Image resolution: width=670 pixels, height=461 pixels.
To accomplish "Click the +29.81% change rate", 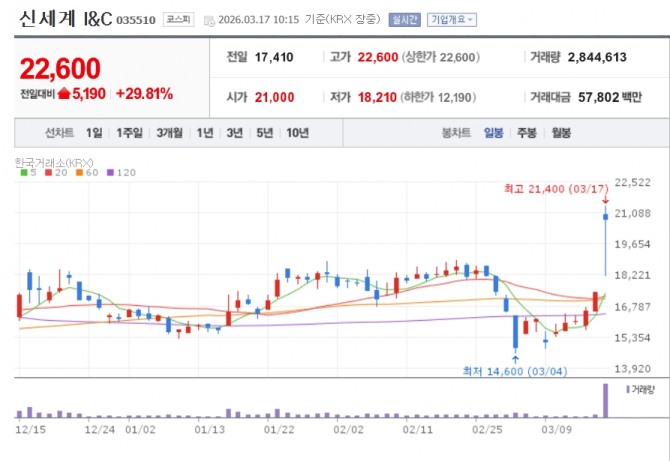I will coord(144,94).
